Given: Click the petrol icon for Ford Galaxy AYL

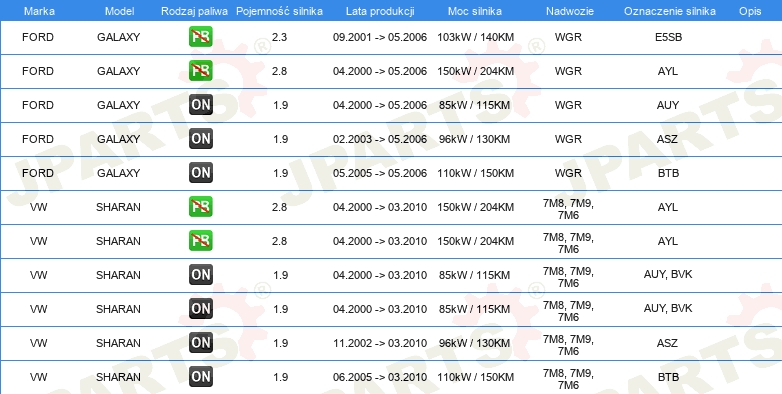Looking at the screenshot, I should [200, 71].
